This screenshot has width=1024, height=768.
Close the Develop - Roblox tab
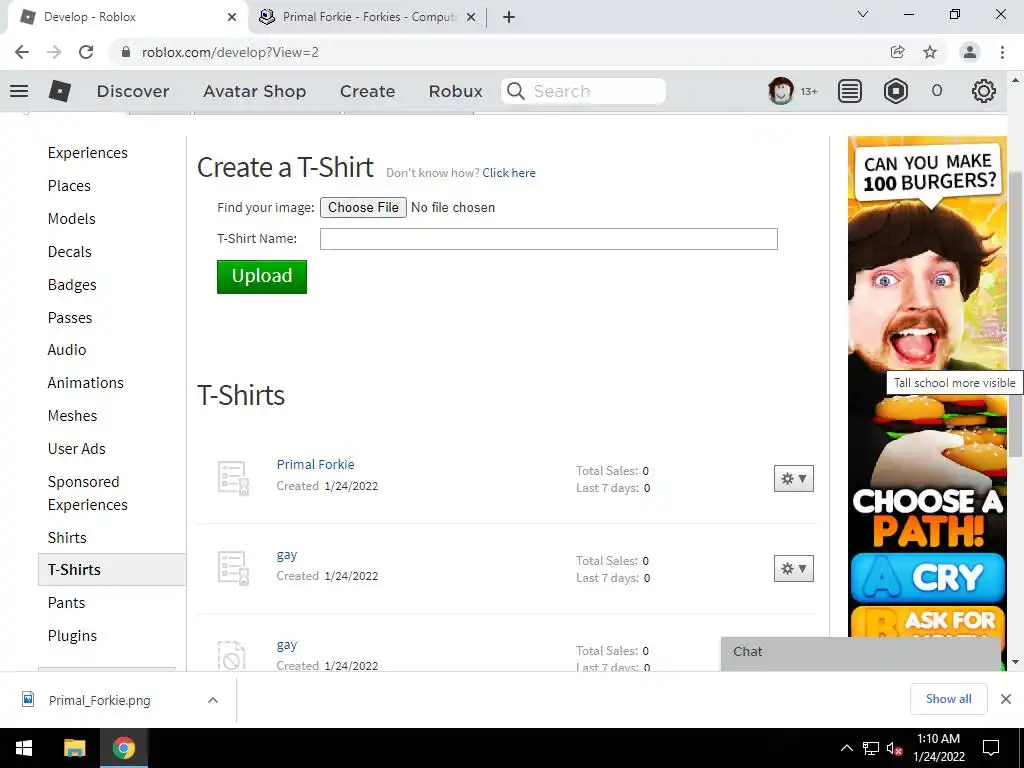(x=232, y=18)
